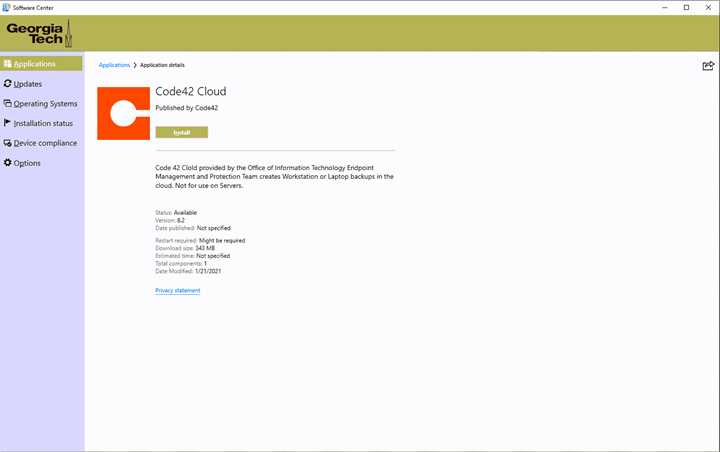Click the Operating Systems icon in sidebar
The width and height of the screenshot is (720, 452).
8,103
